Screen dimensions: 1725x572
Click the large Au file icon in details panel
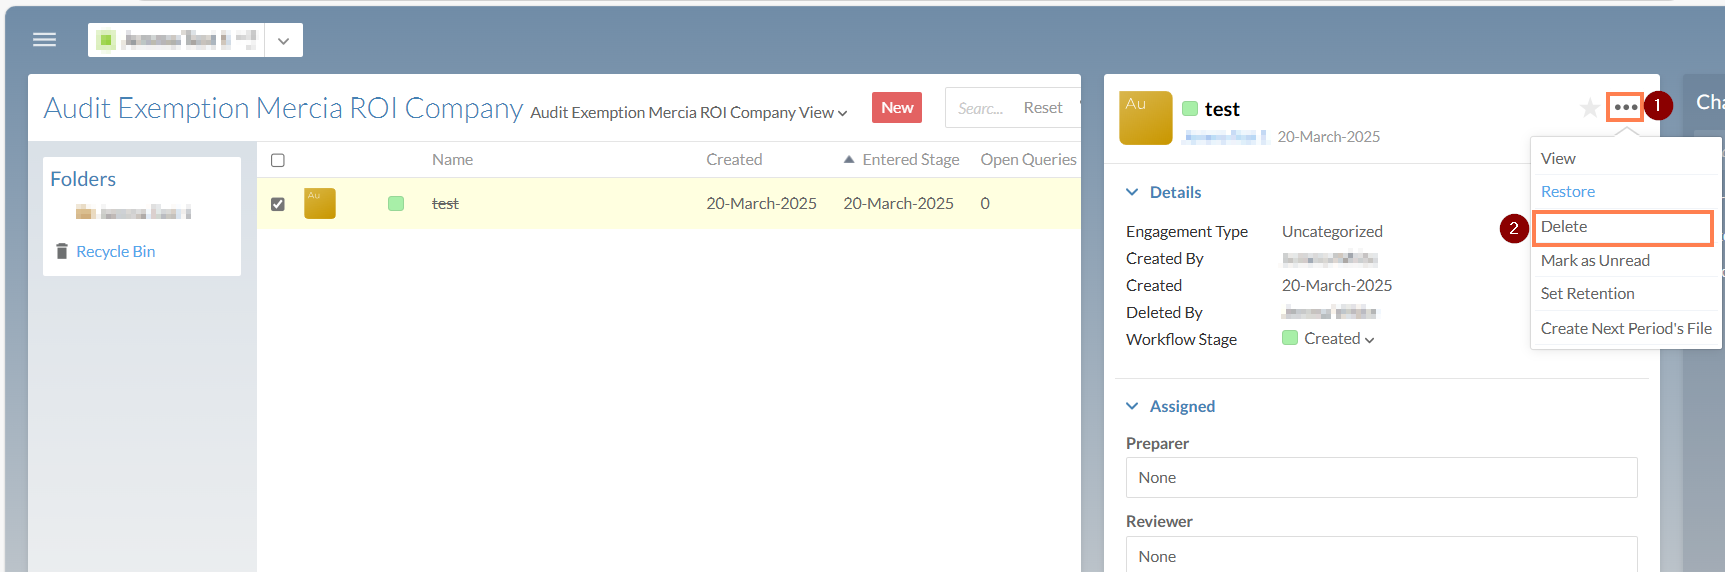click(1145, 119)
